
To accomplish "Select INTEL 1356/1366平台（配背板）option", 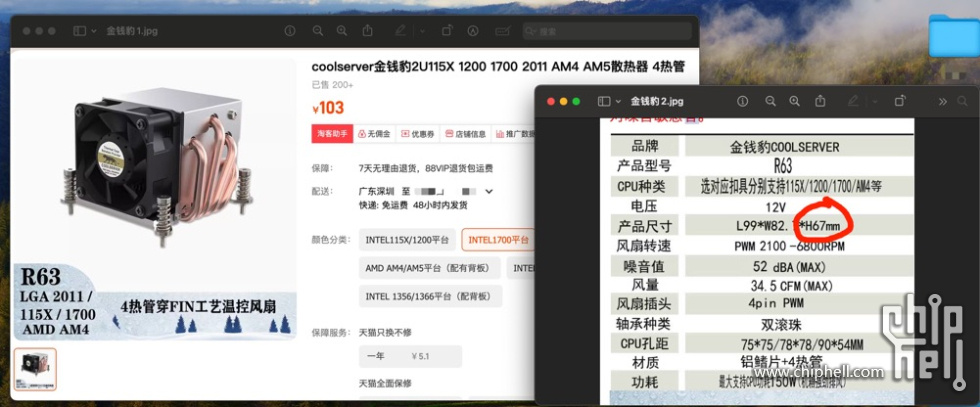I will click(x=430, y=296).
